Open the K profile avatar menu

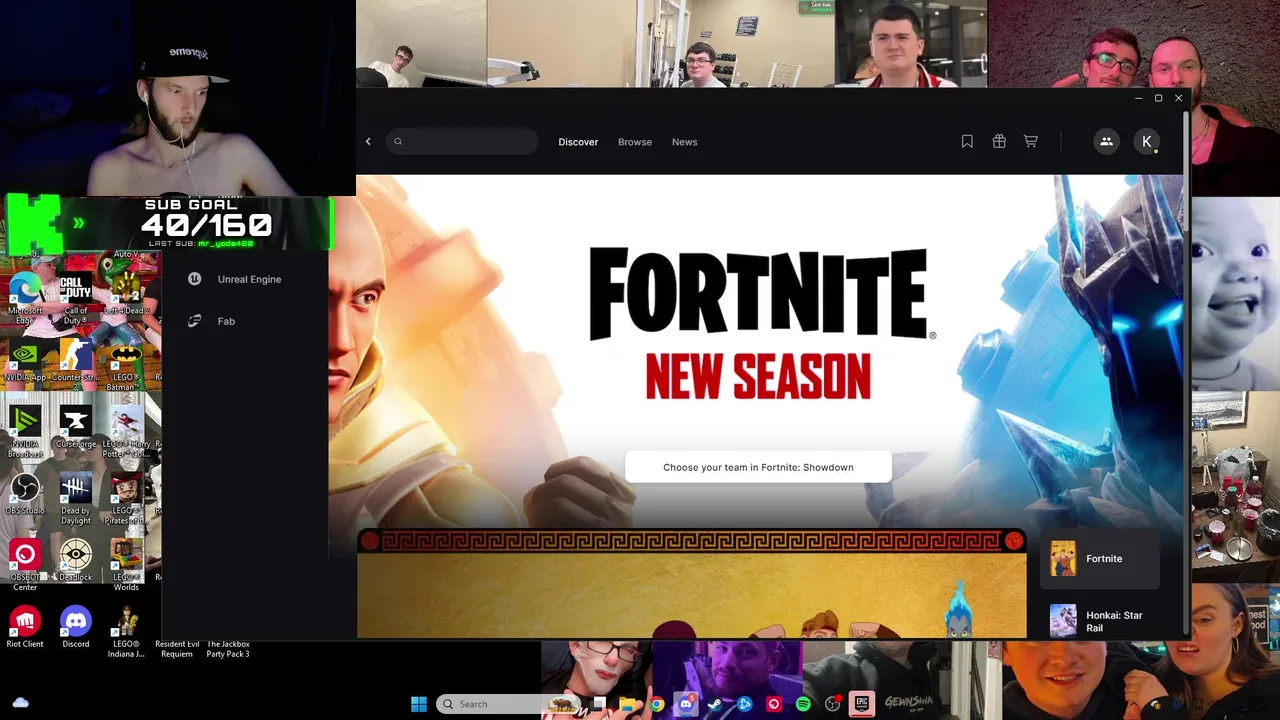pos(1147,142)
